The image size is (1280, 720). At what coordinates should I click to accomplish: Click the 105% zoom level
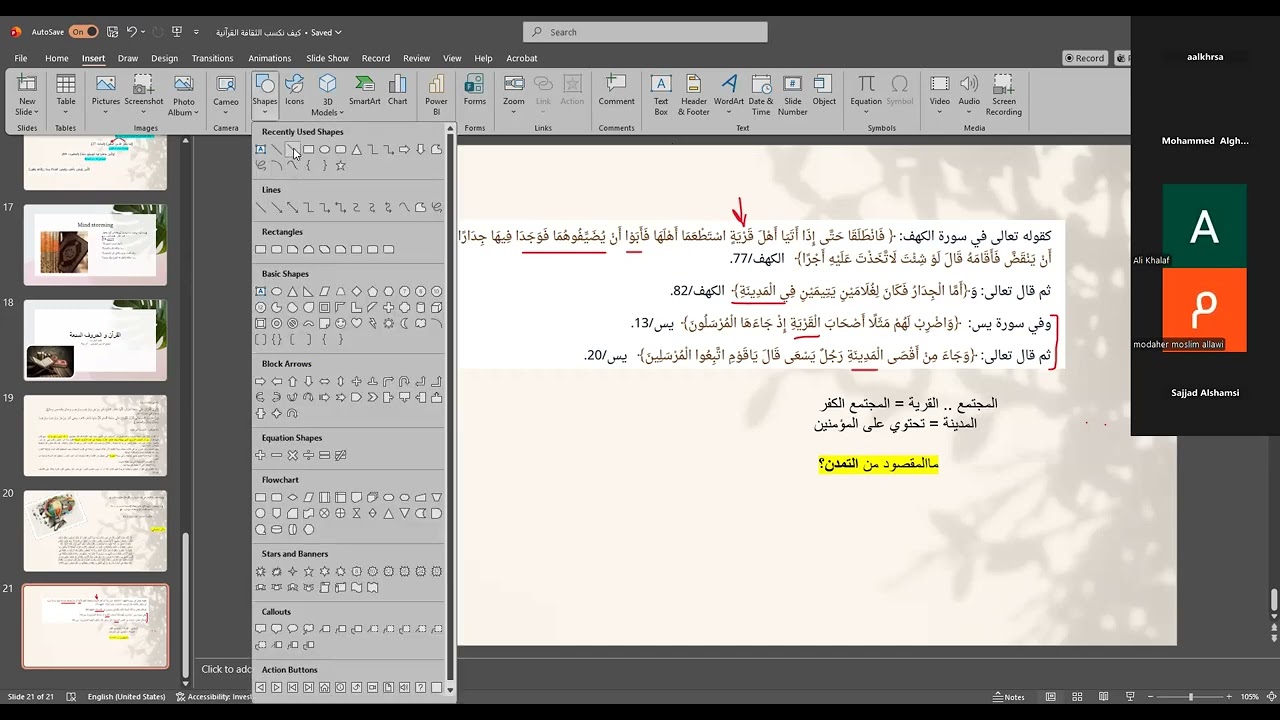coord(1249,697)
